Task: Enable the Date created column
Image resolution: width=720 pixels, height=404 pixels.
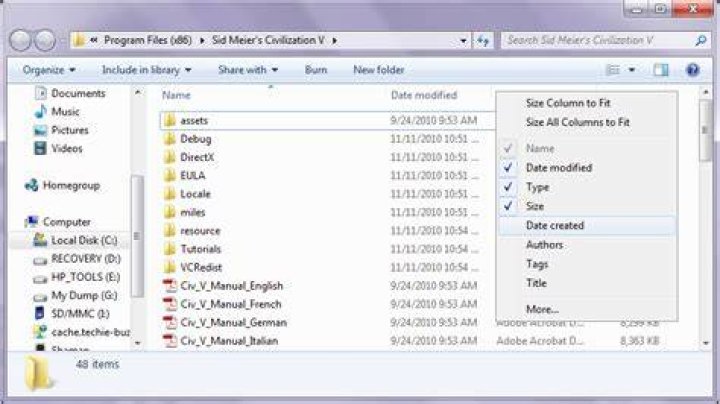Action: point(587,225)
